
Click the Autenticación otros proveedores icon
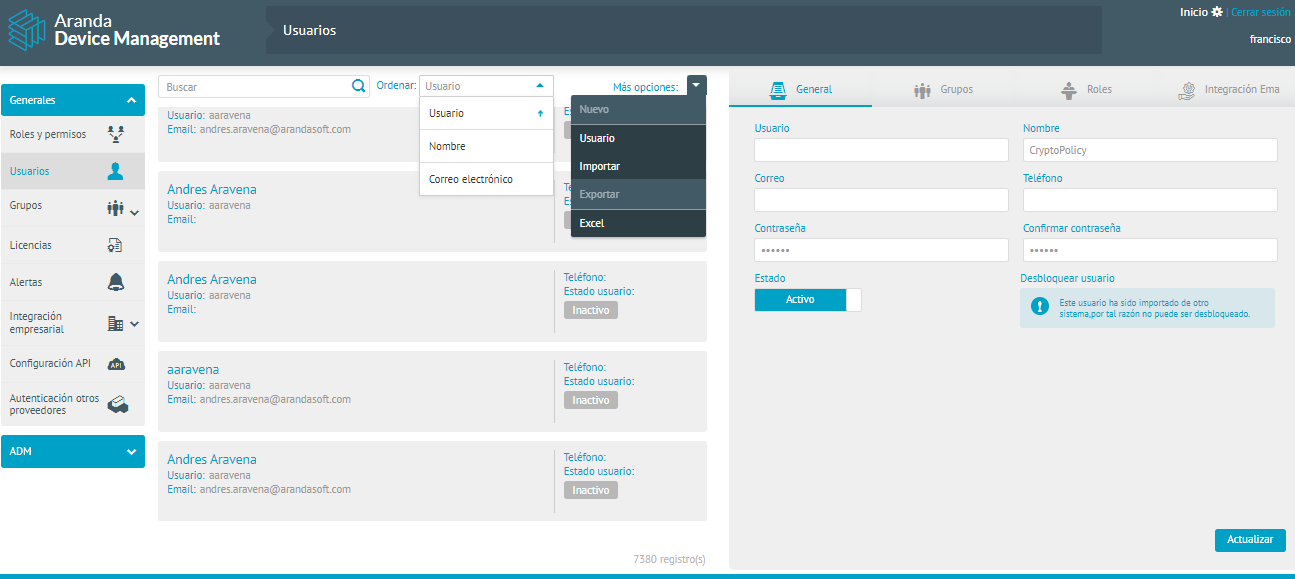coord(117,404)
